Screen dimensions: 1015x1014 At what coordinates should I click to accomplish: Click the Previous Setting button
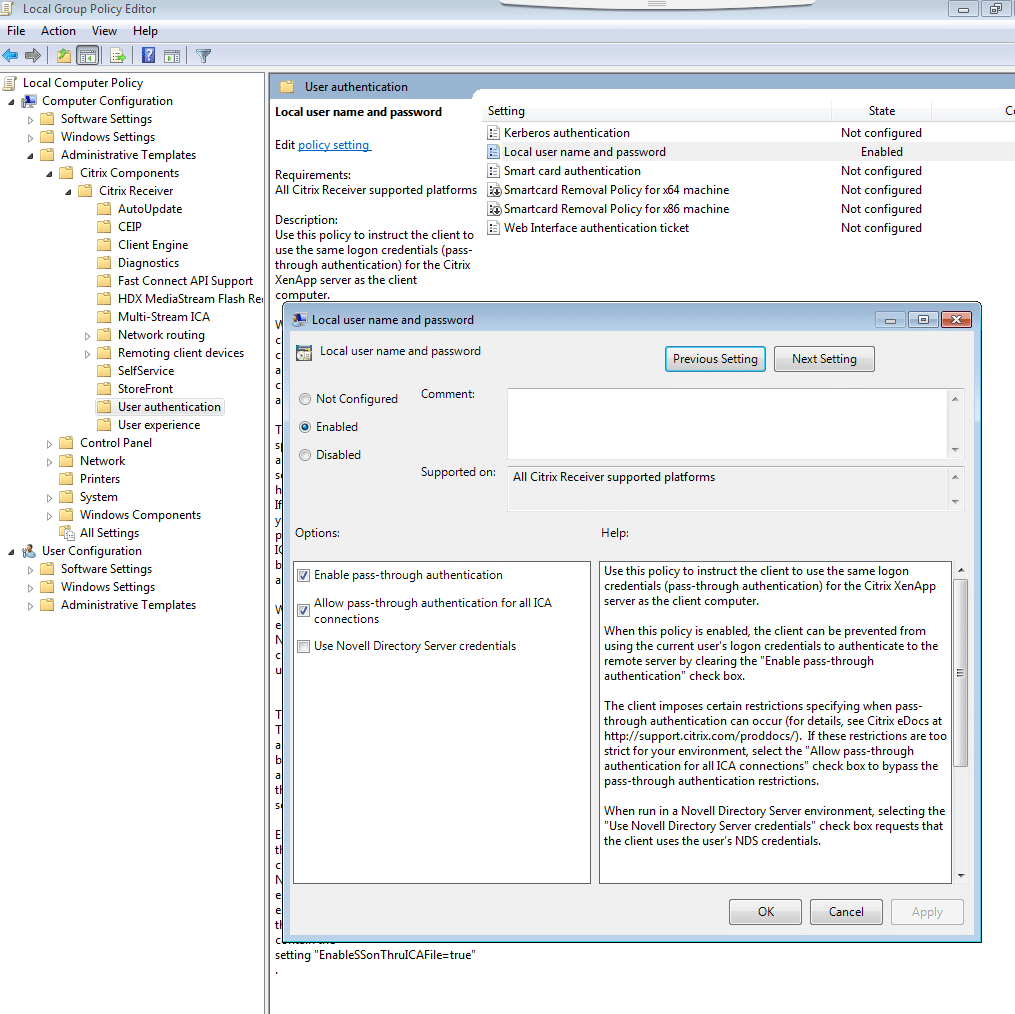(715, 359)
